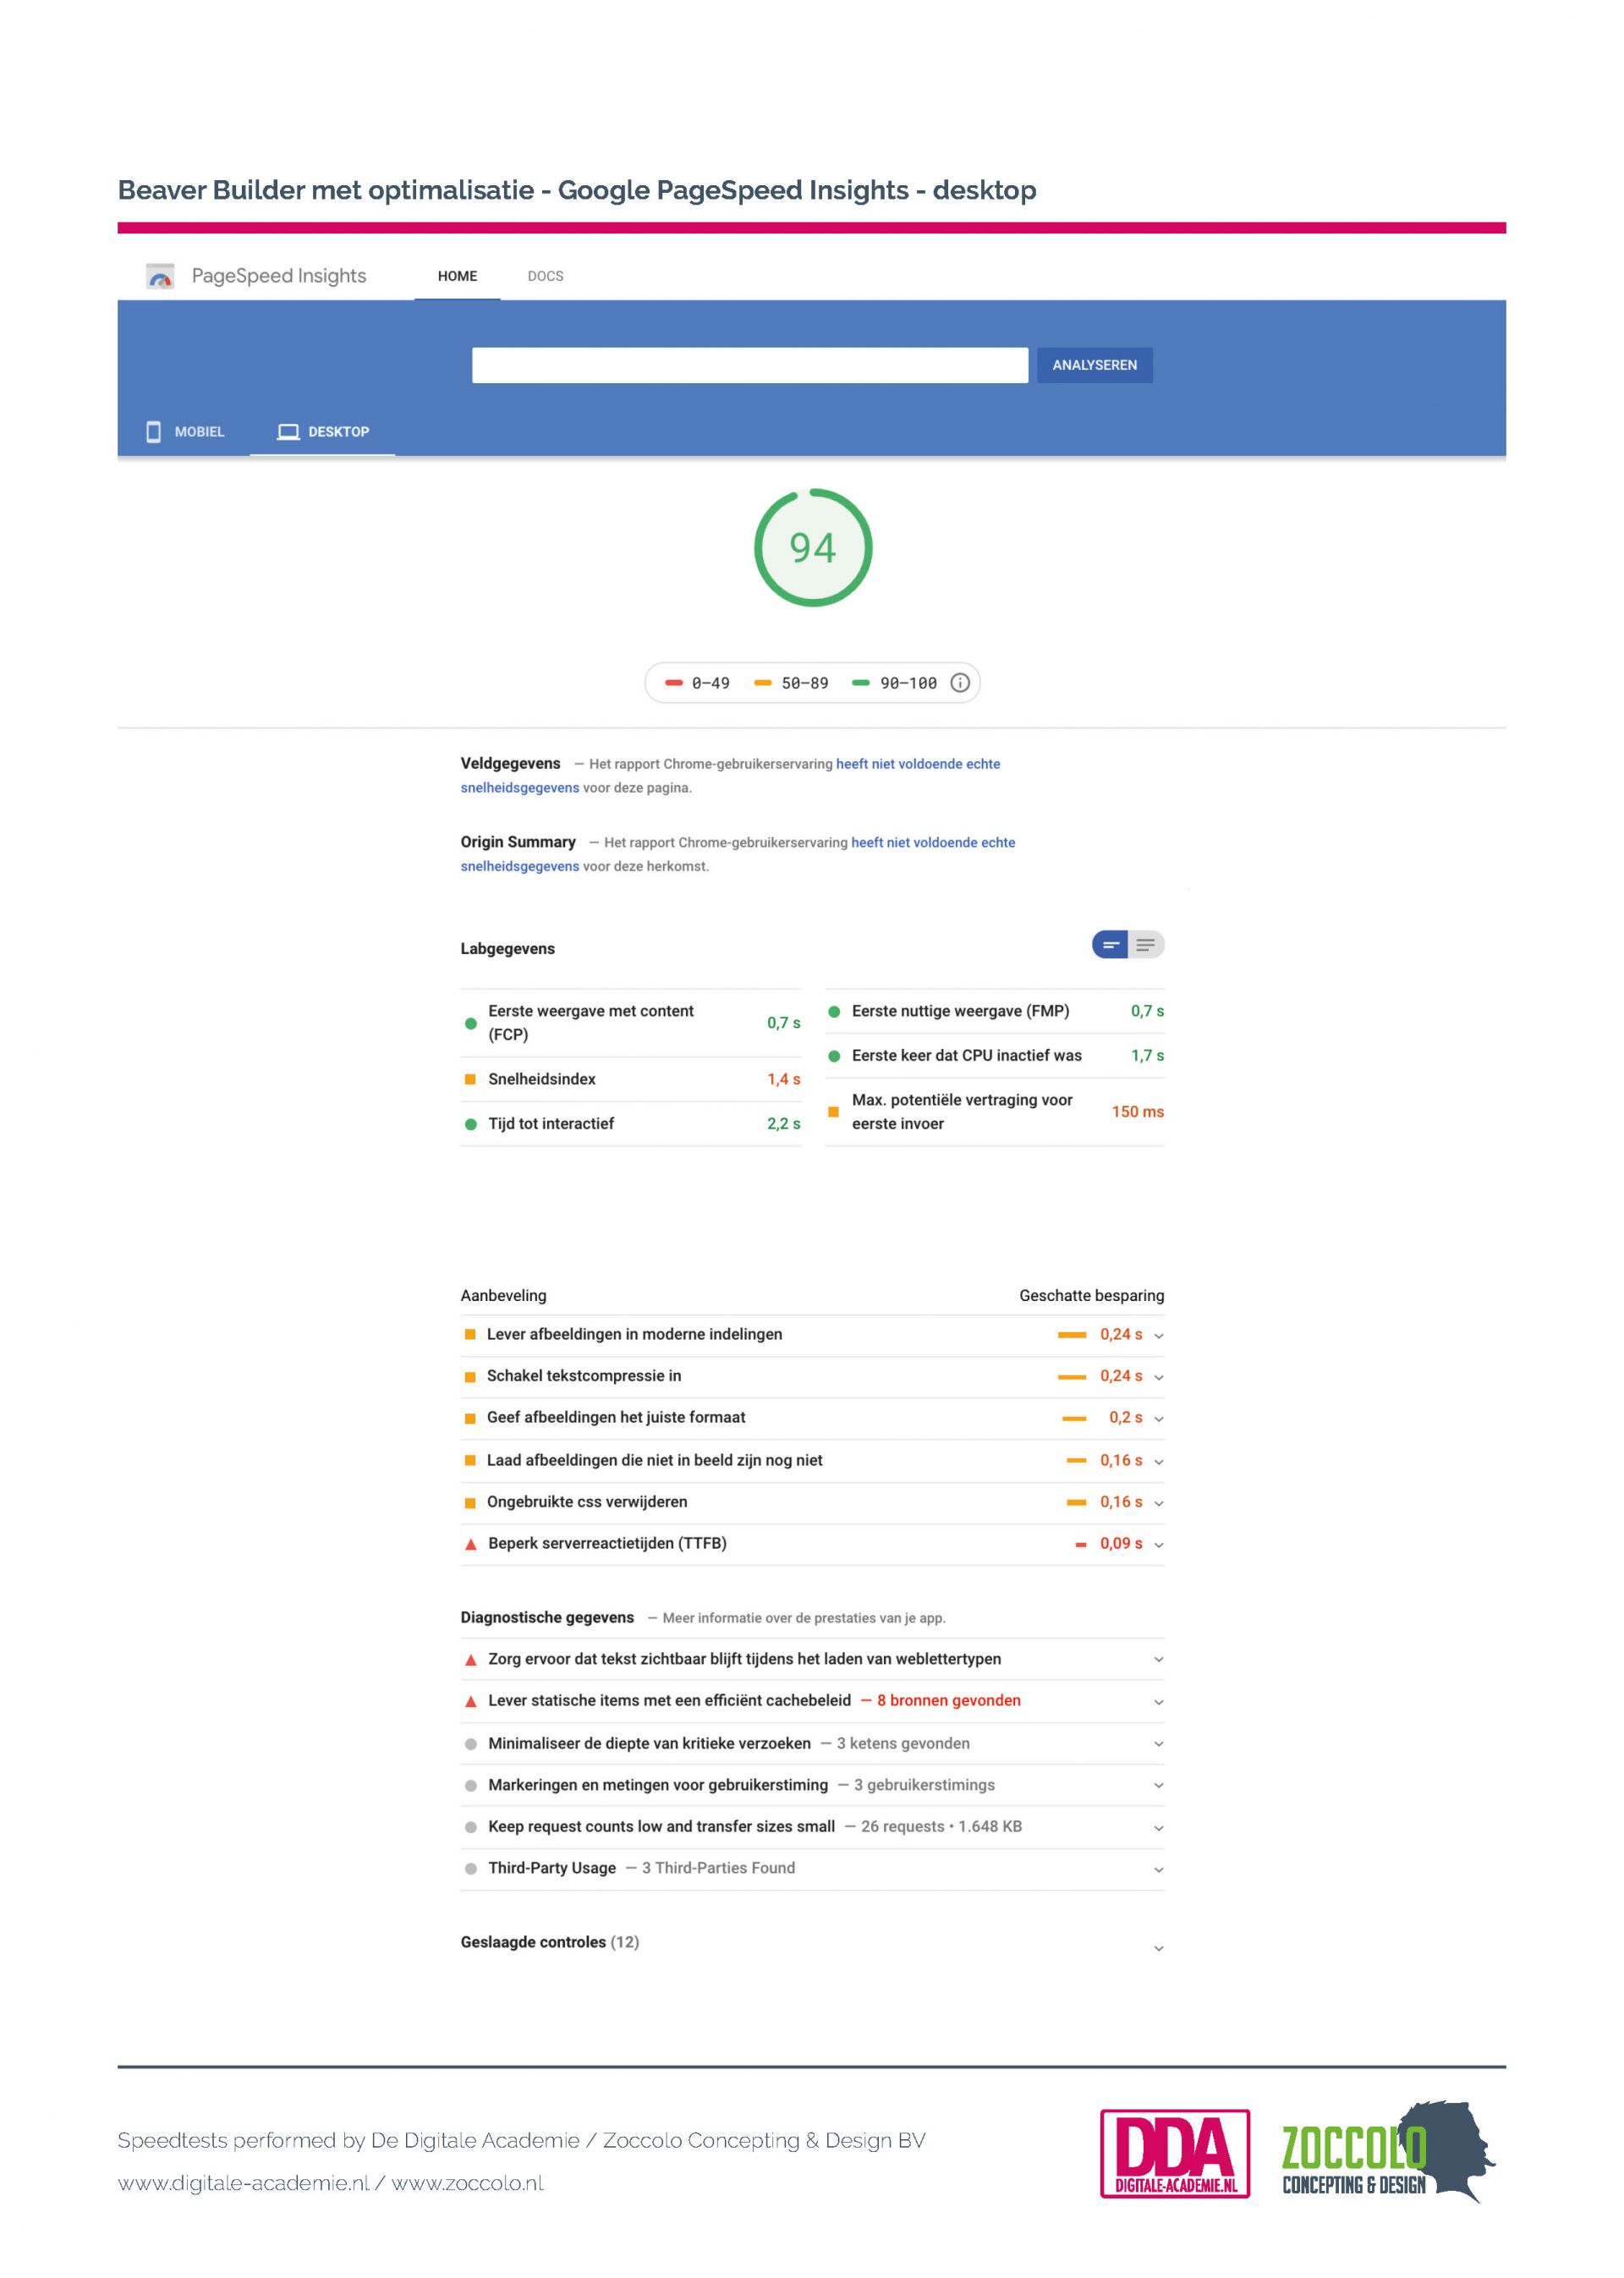The width and height of the screenshot is (1624, 2278).
Task: Click the 0,09 s red savings bar
Action: pos(1081,1545)
